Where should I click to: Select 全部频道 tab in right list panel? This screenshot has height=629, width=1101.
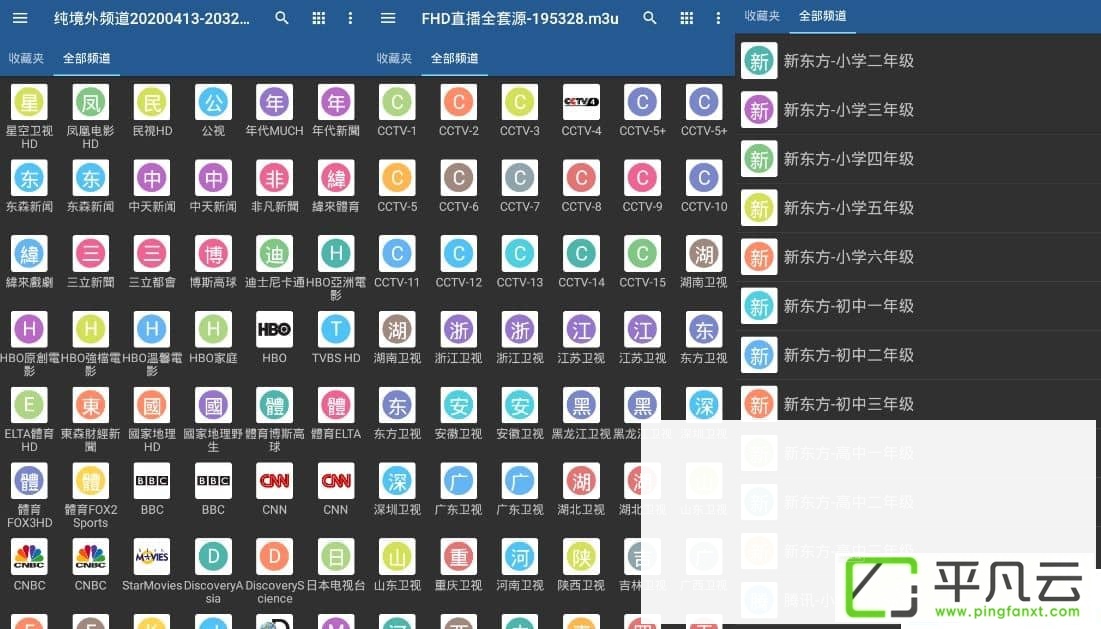point(822,15)
